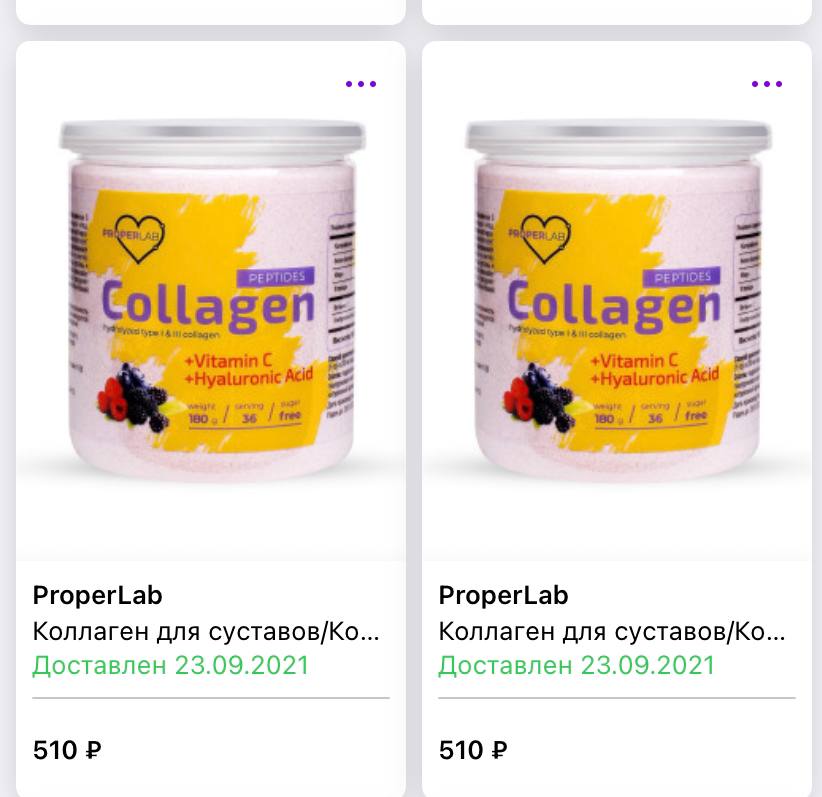
Task: Tap the 510 ₽ price on right card
Action: click(473, 750)
